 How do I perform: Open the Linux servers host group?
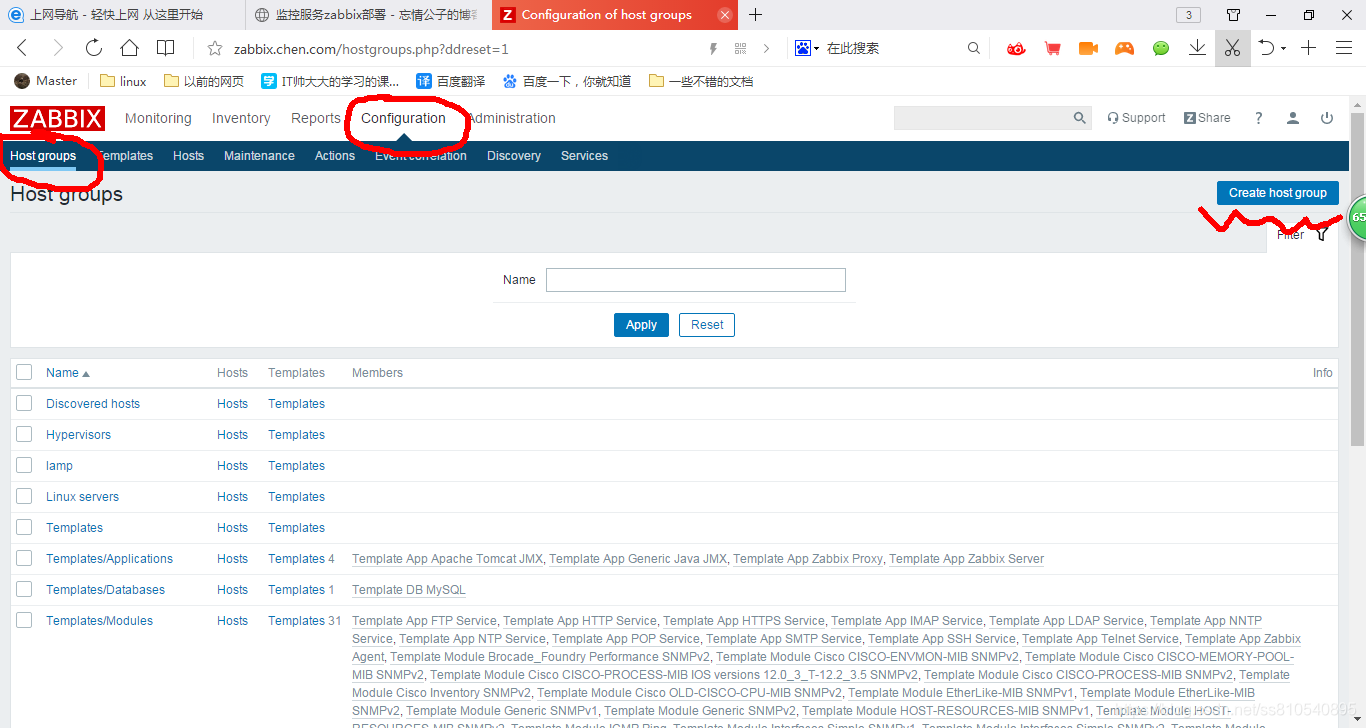click(82, 497)
